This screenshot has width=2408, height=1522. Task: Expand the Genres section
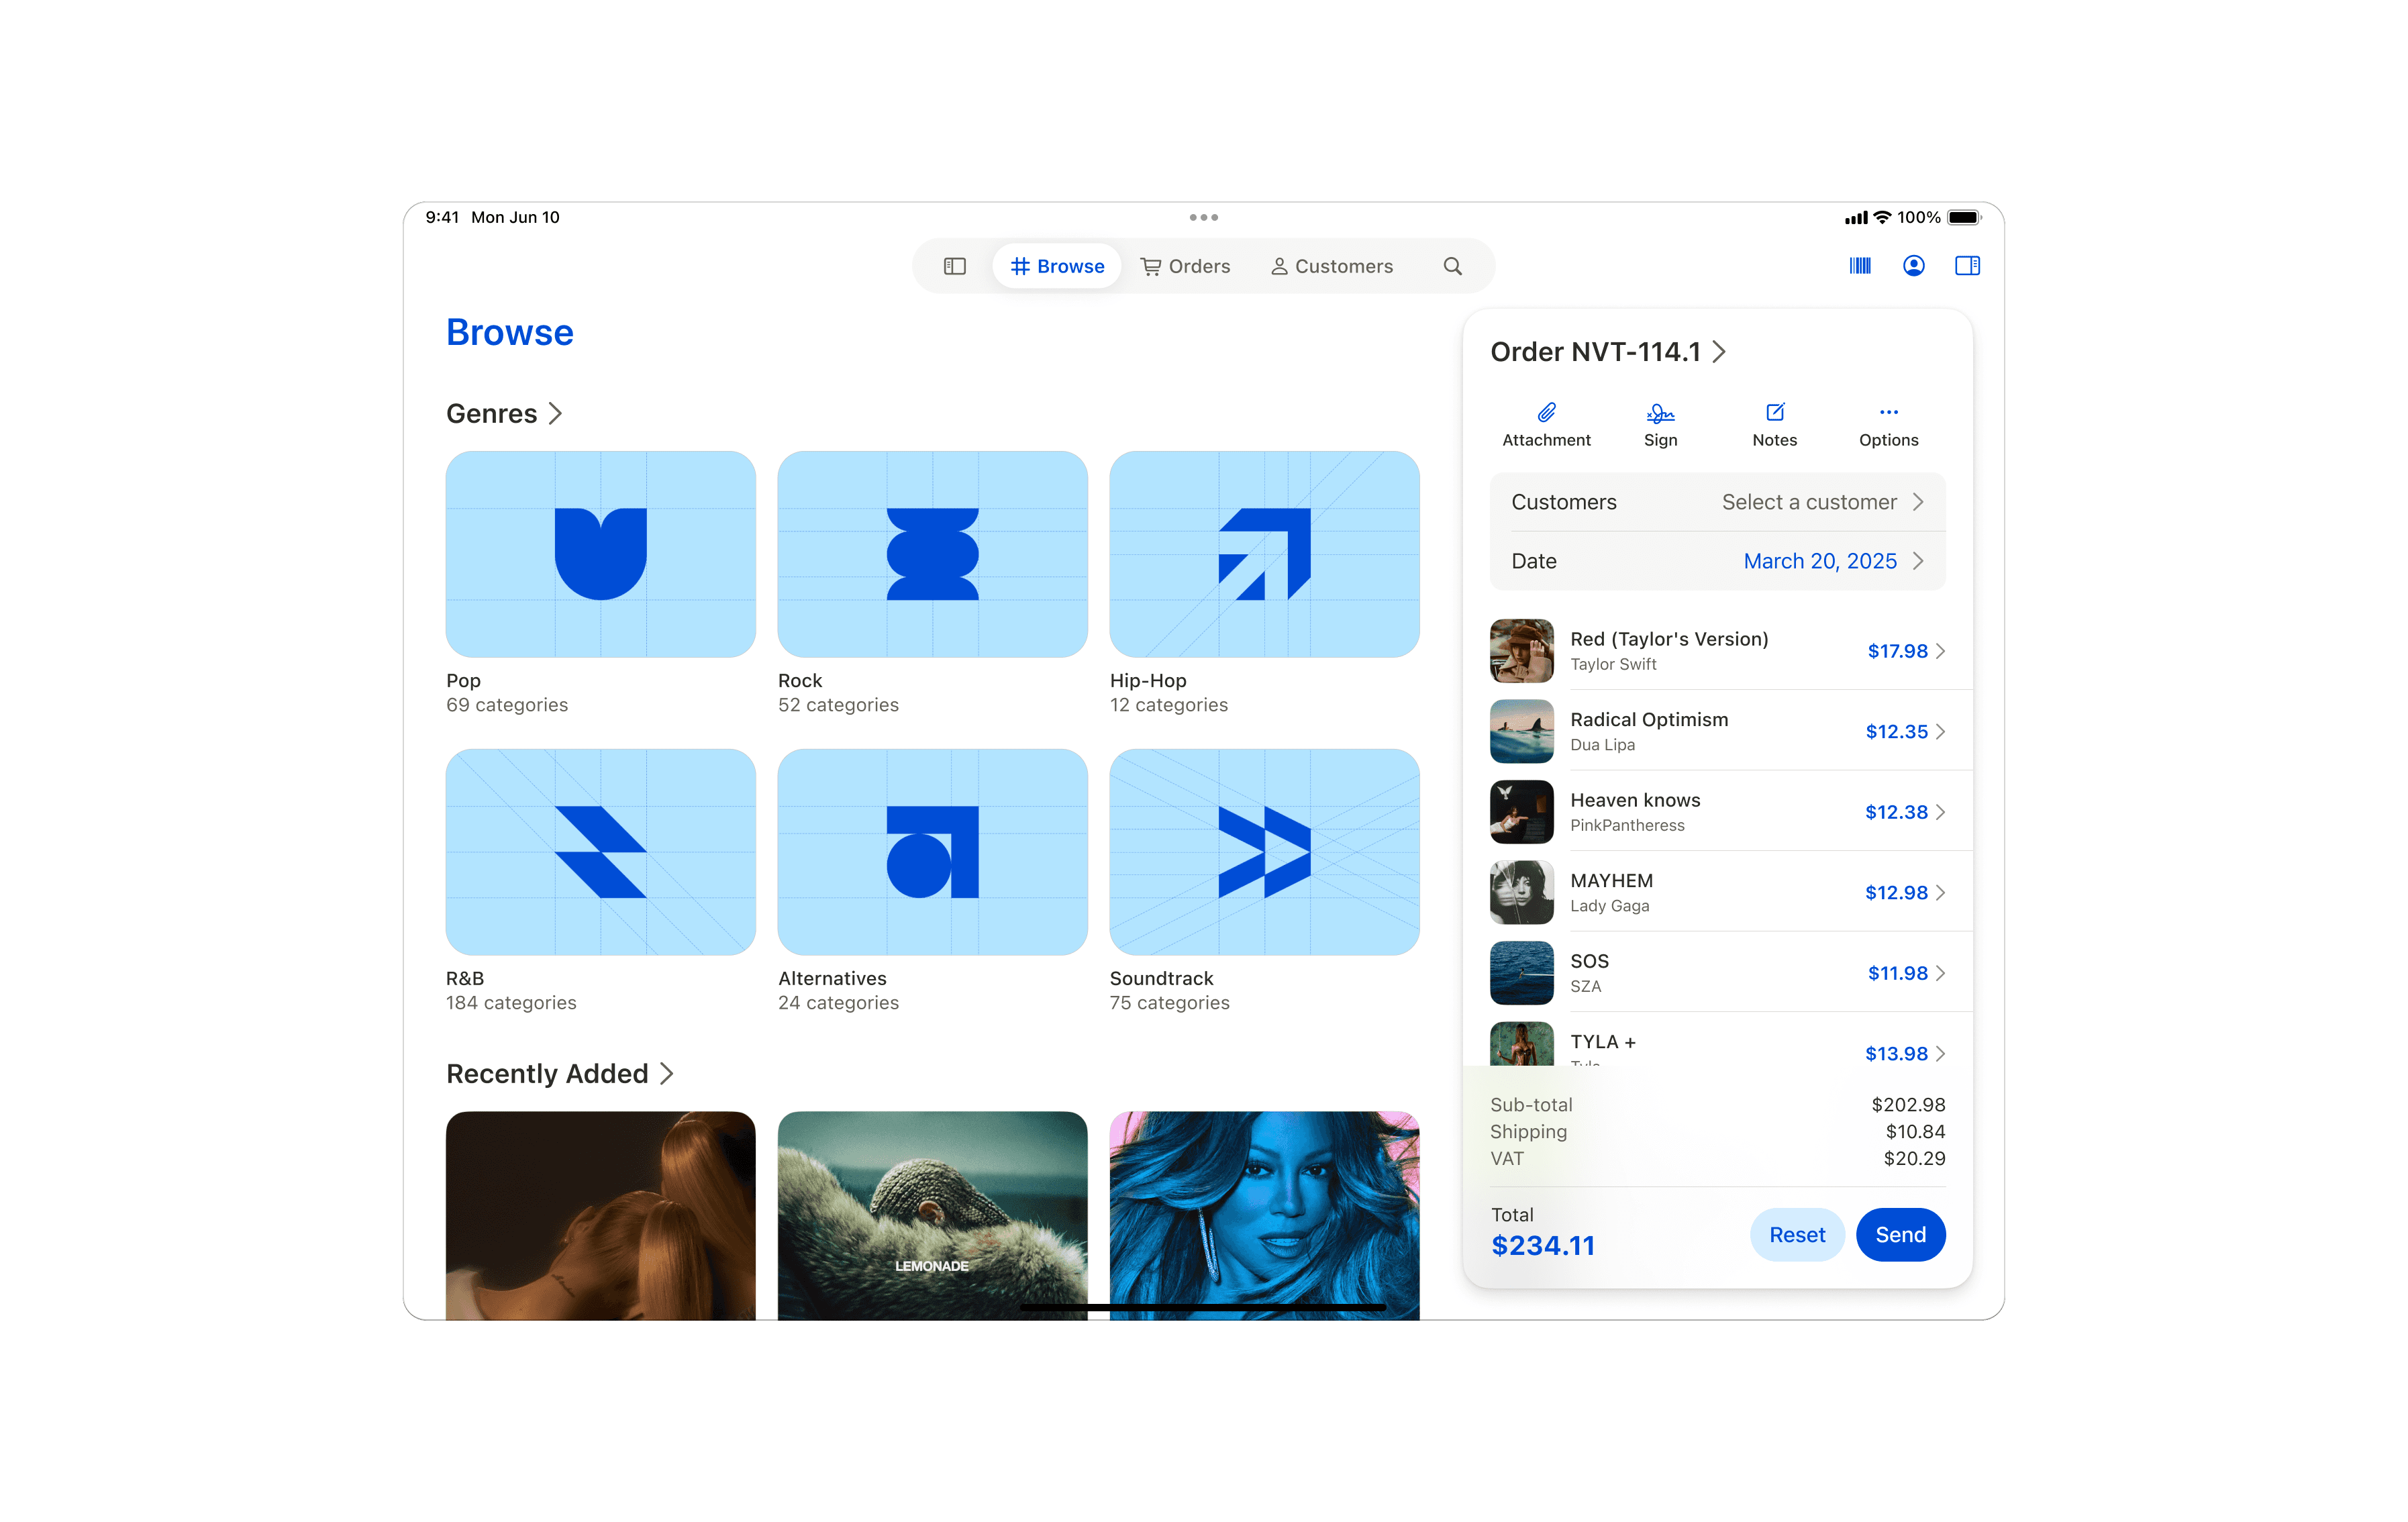[504, 413]
